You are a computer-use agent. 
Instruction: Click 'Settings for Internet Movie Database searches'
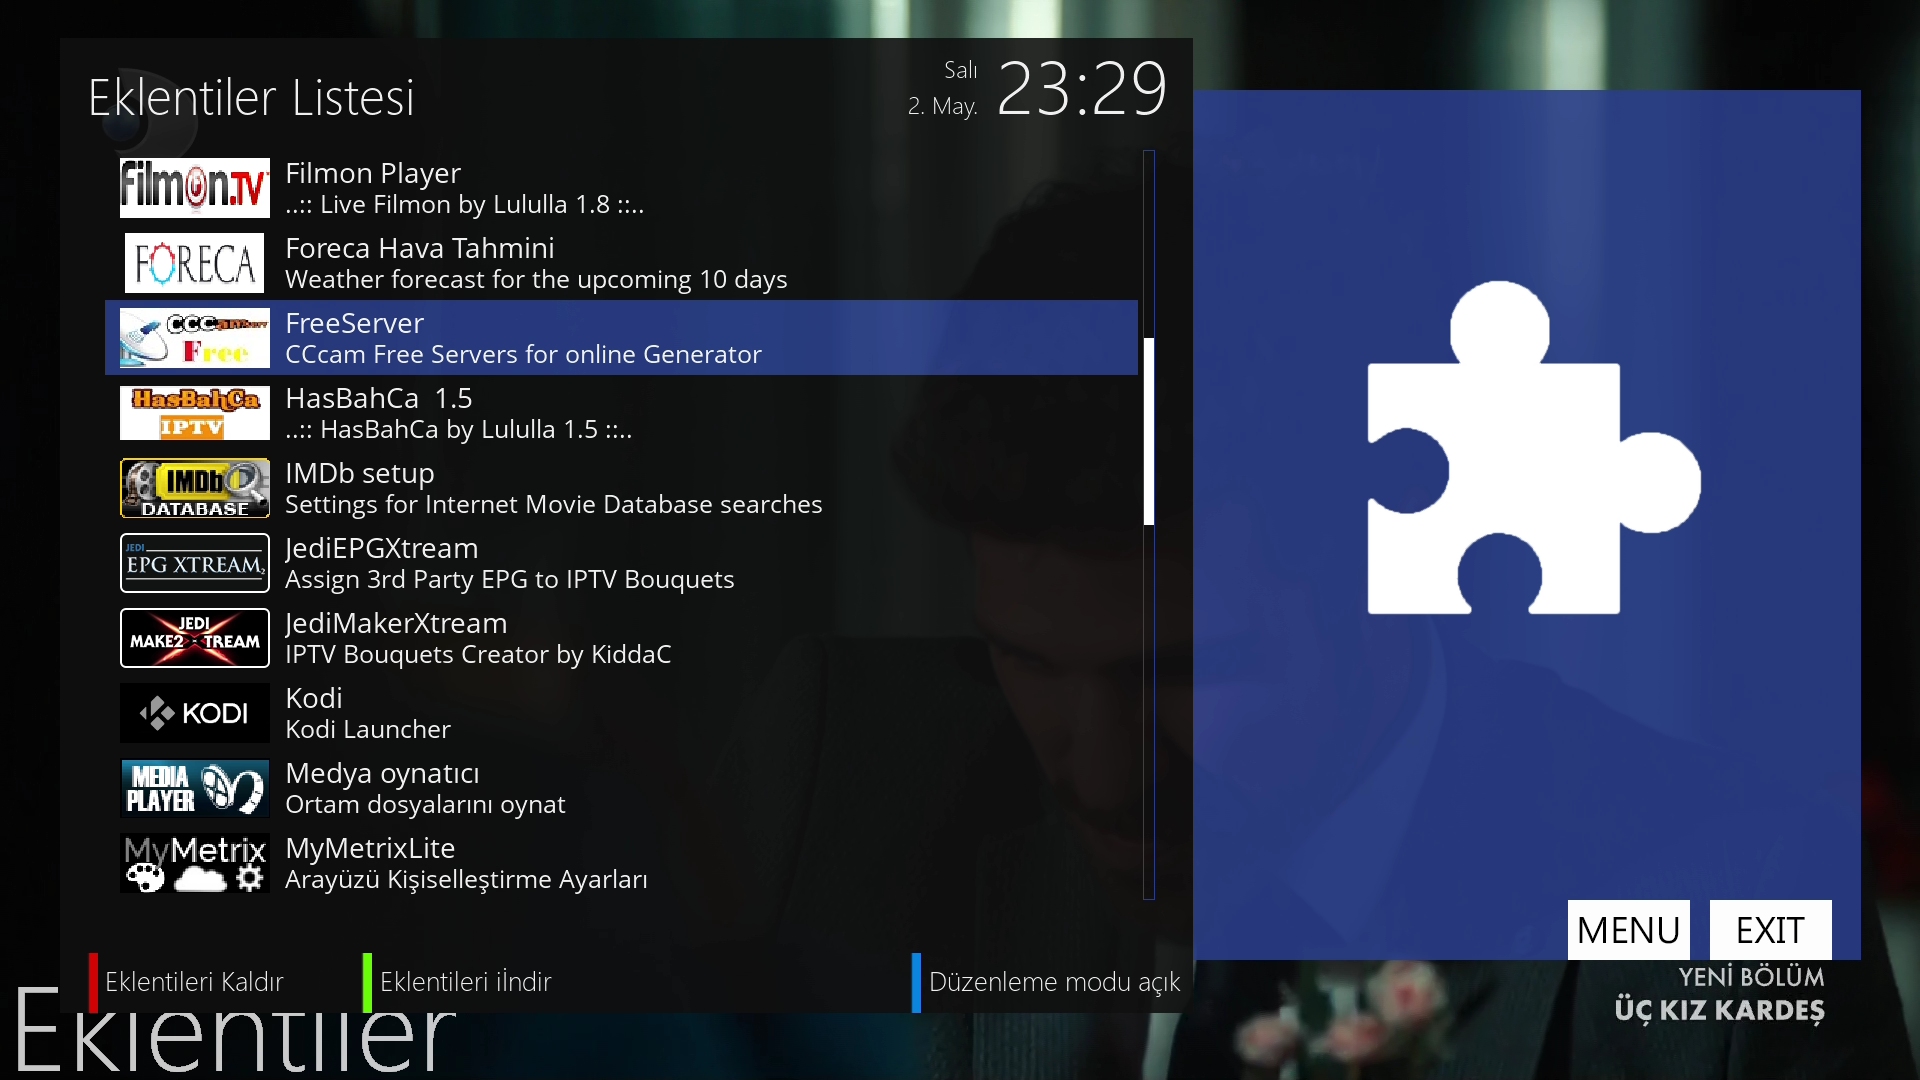(553, 504)
